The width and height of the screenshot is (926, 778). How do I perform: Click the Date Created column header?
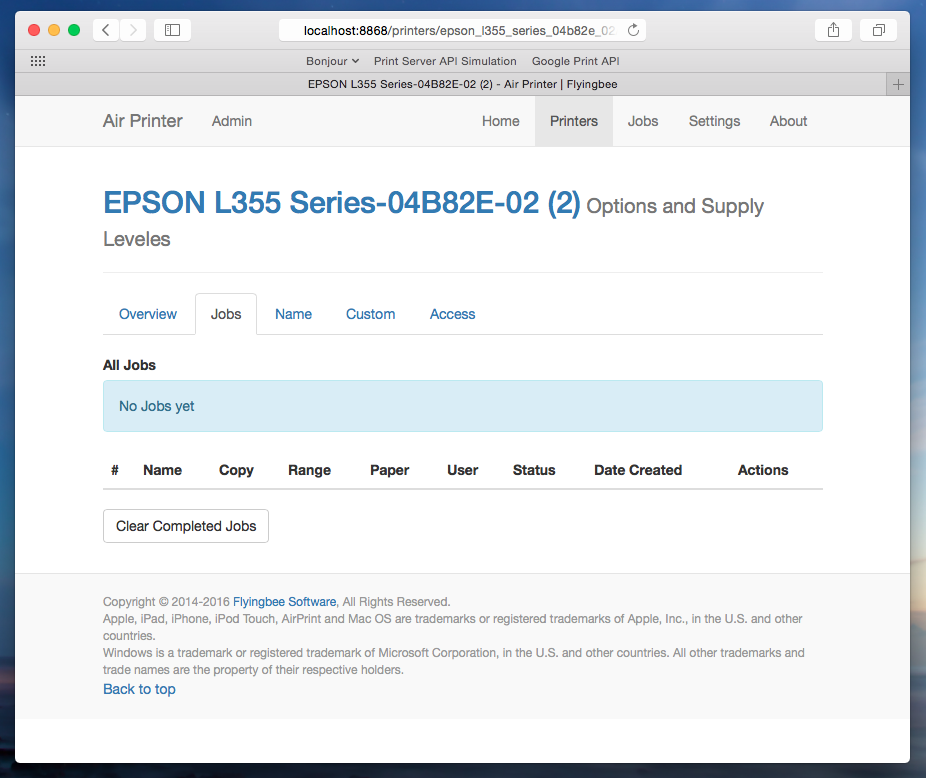[x=638, y=470]
